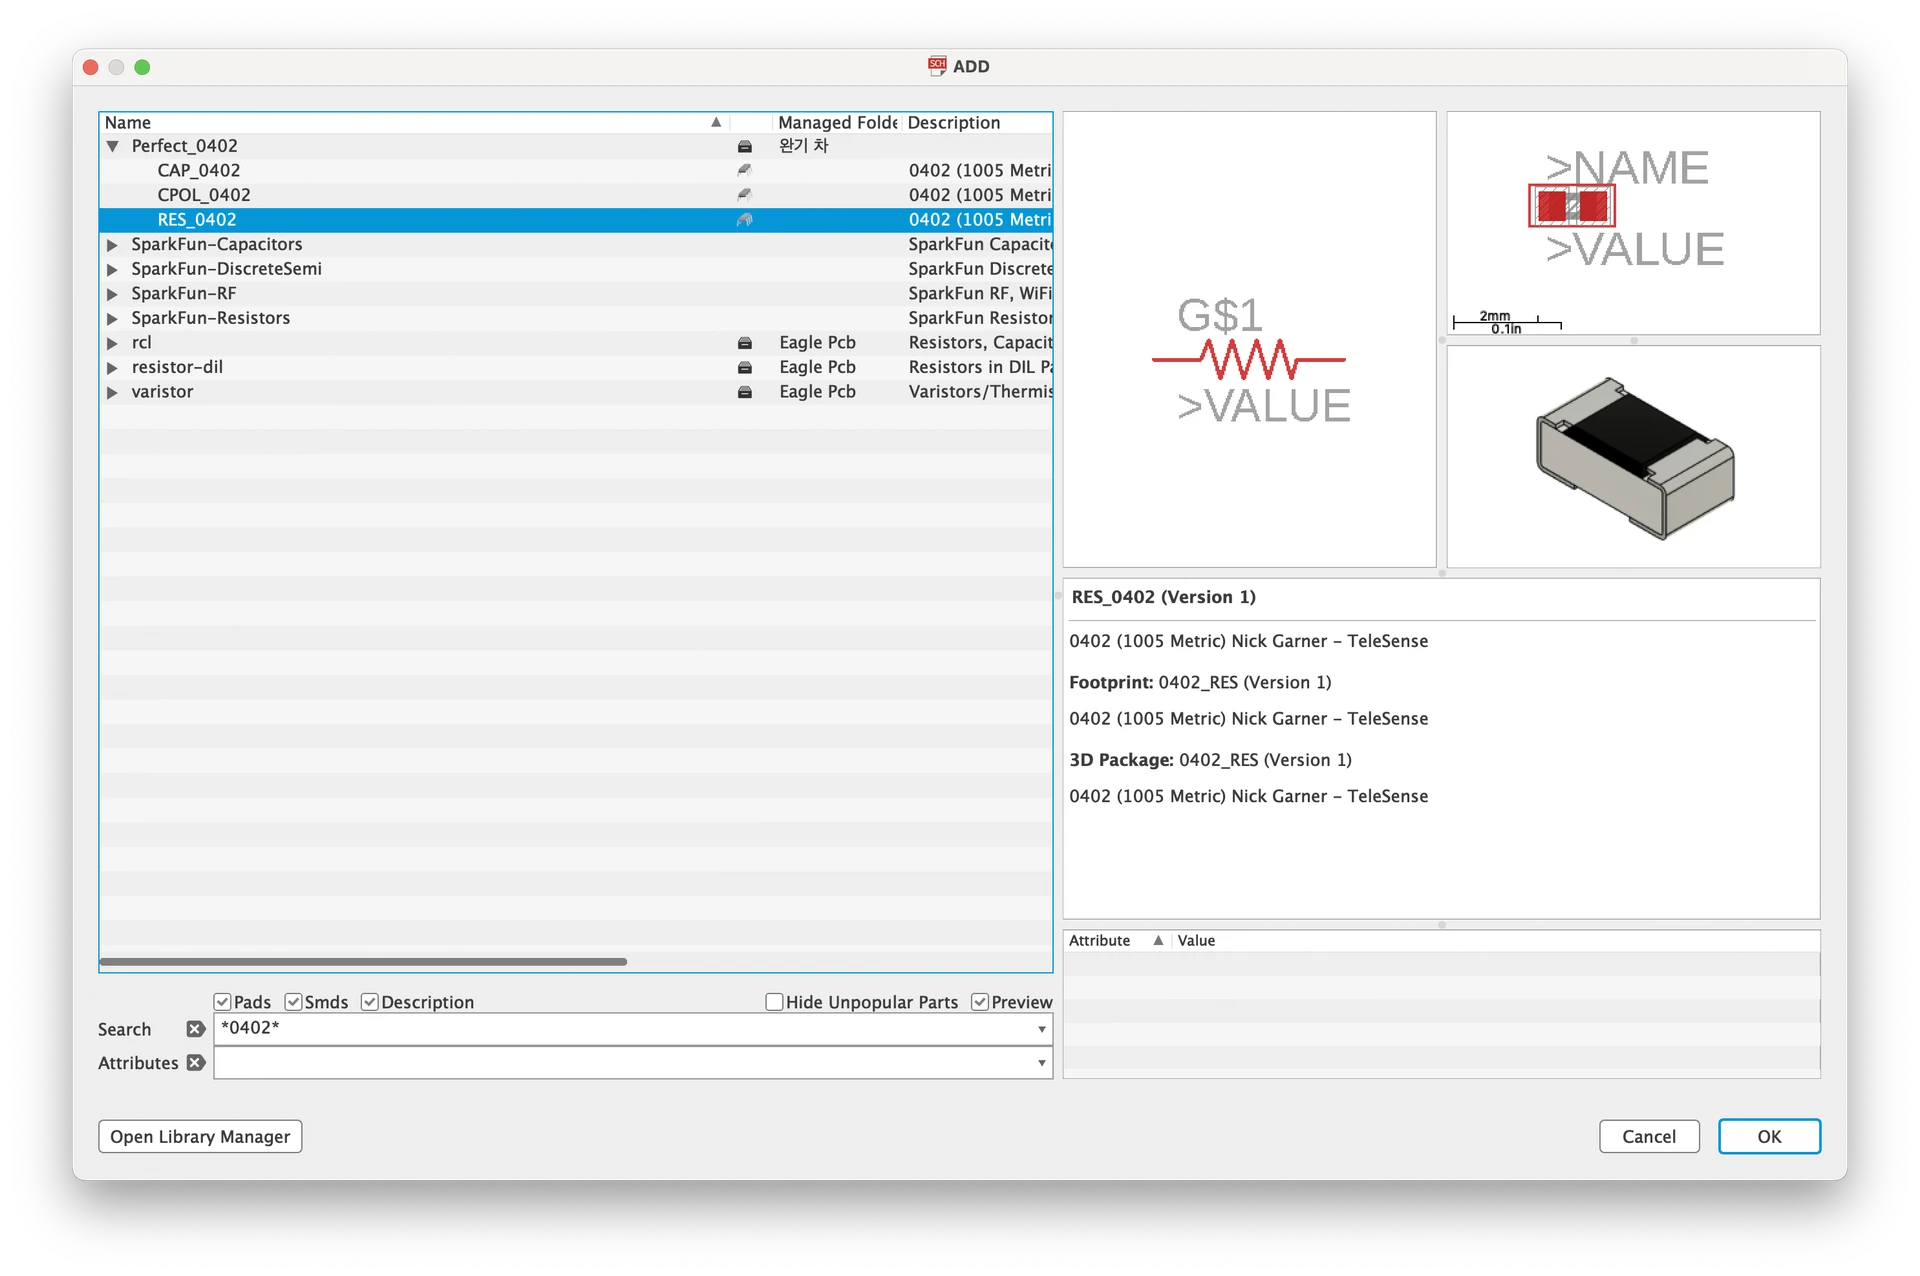Click the managed library icon for rcl
The image size is (1920, 1276).
coord(744,343)
